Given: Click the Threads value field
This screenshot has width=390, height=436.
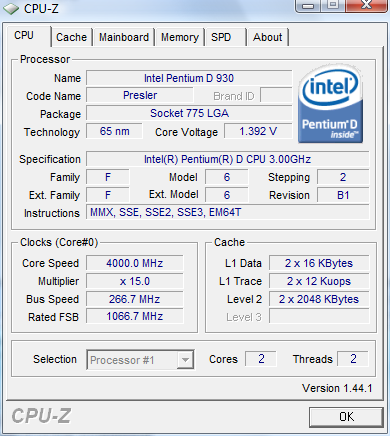Looking at the screenshot, I should point(353,359).
